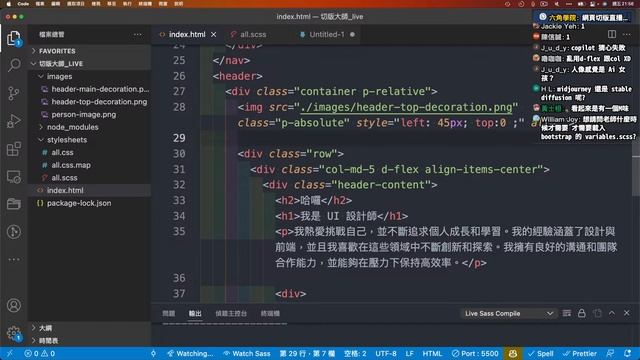This screenshot has width=640, height=360.
Task: Open file explorer panel more actions menu
Action: 138,35
